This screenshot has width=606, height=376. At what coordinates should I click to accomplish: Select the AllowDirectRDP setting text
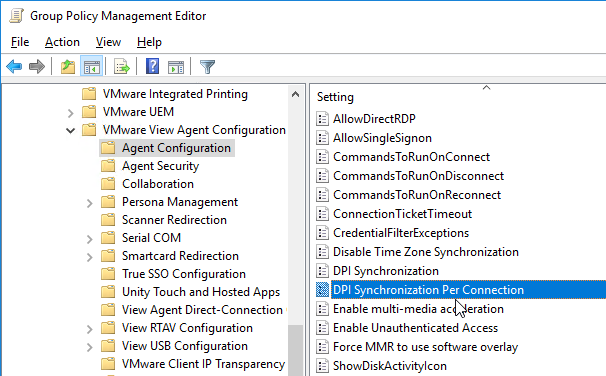(374, 119)
